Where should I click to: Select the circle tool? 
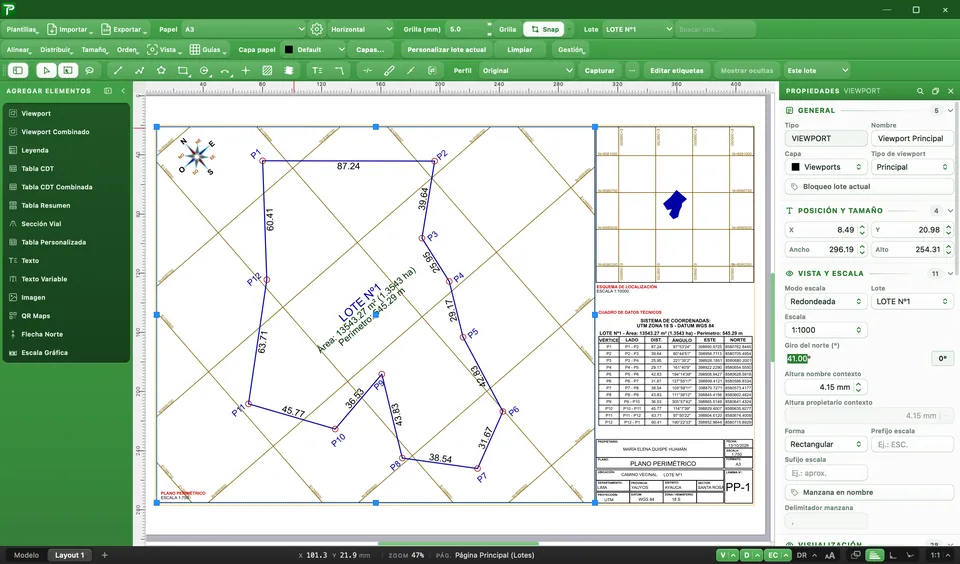(x=204, y=70)
